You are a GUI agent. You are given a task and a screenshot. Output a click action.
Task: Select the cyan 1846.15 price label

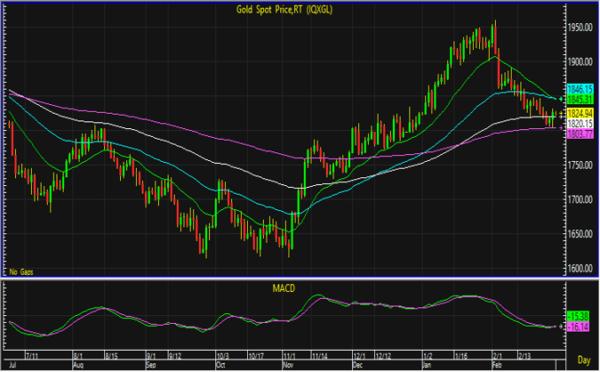[x=580, y=90]
